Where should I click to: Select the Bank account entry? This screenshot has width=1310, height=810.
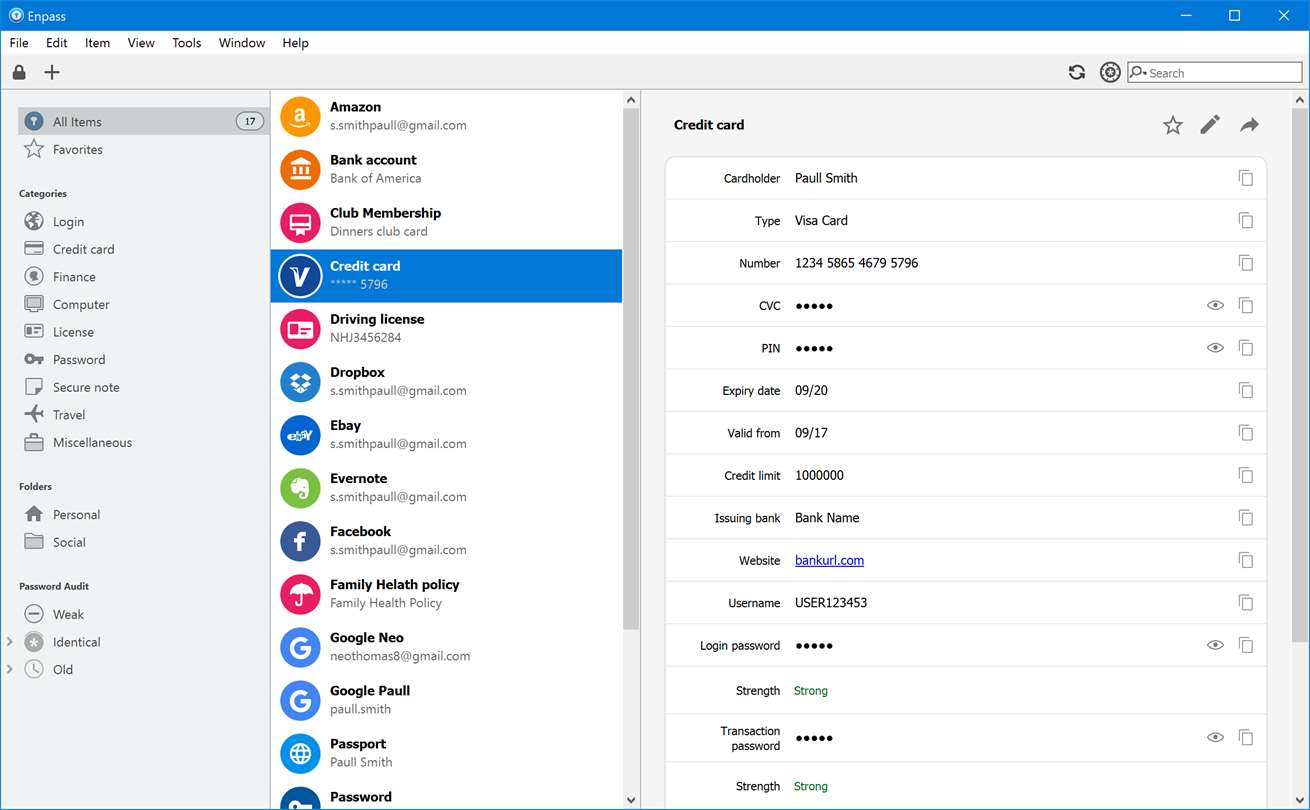(x=446, y=169)
